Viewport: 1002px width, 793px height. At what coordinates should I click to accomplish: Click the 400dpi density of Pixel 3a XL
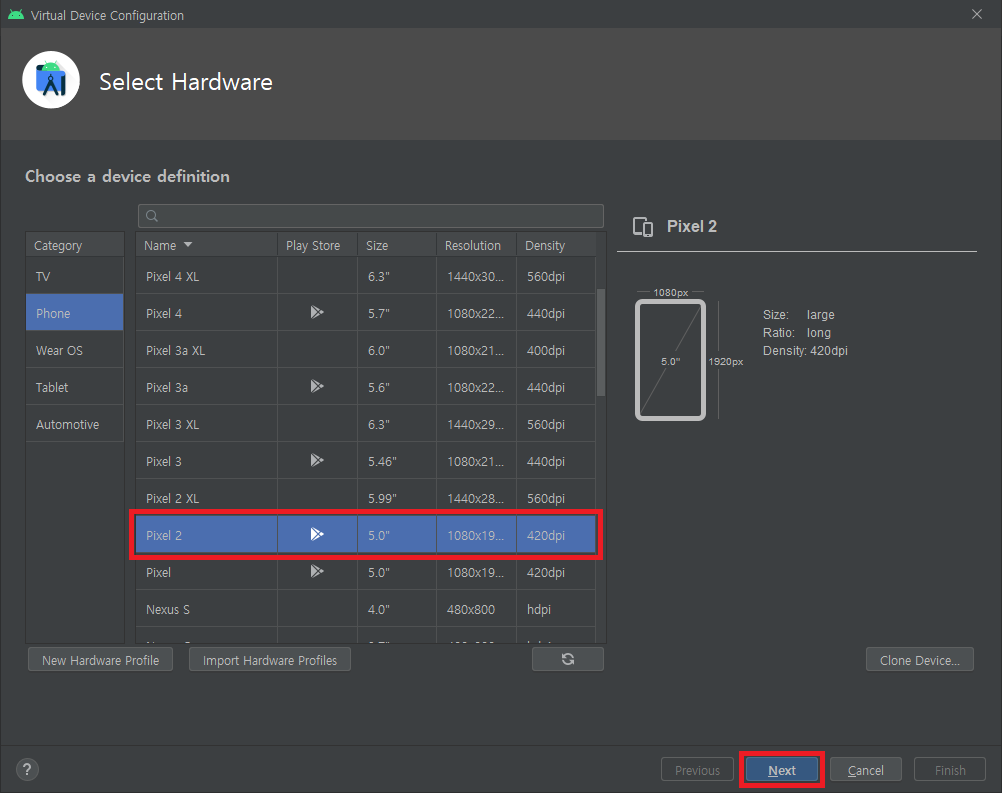tap(546, 351)
